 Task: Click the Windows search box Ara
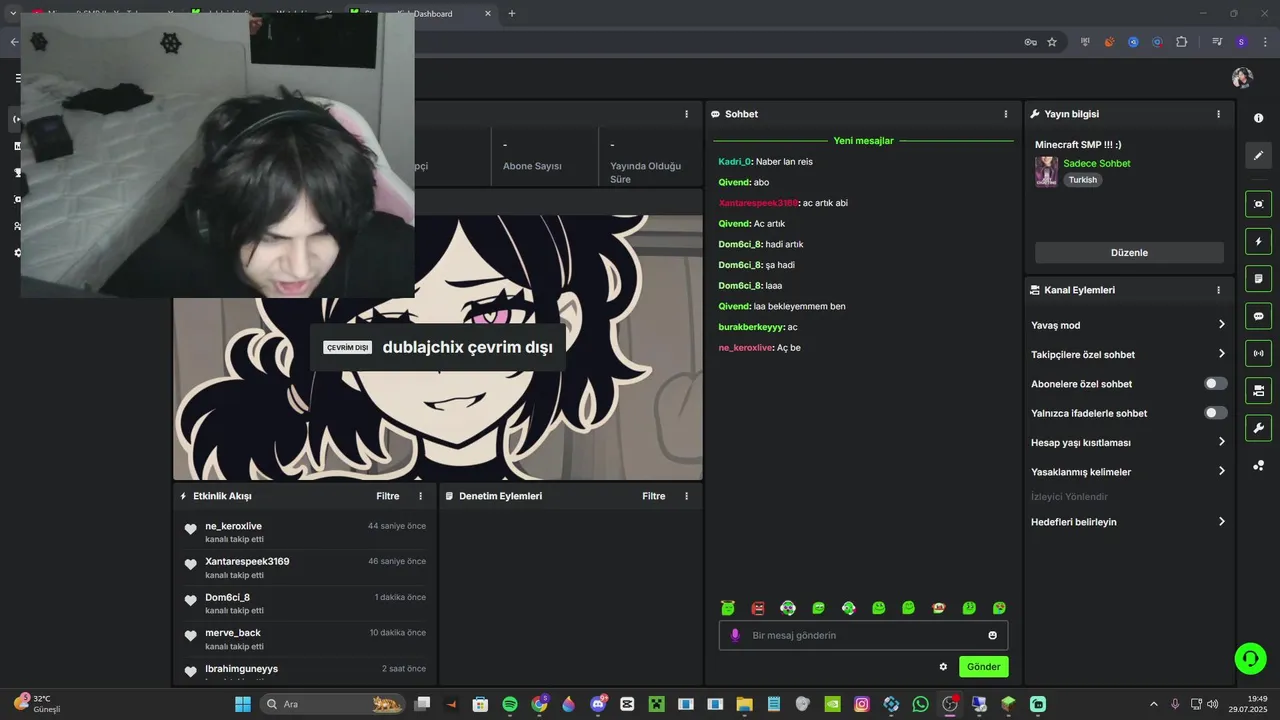(x=330, y=704)
